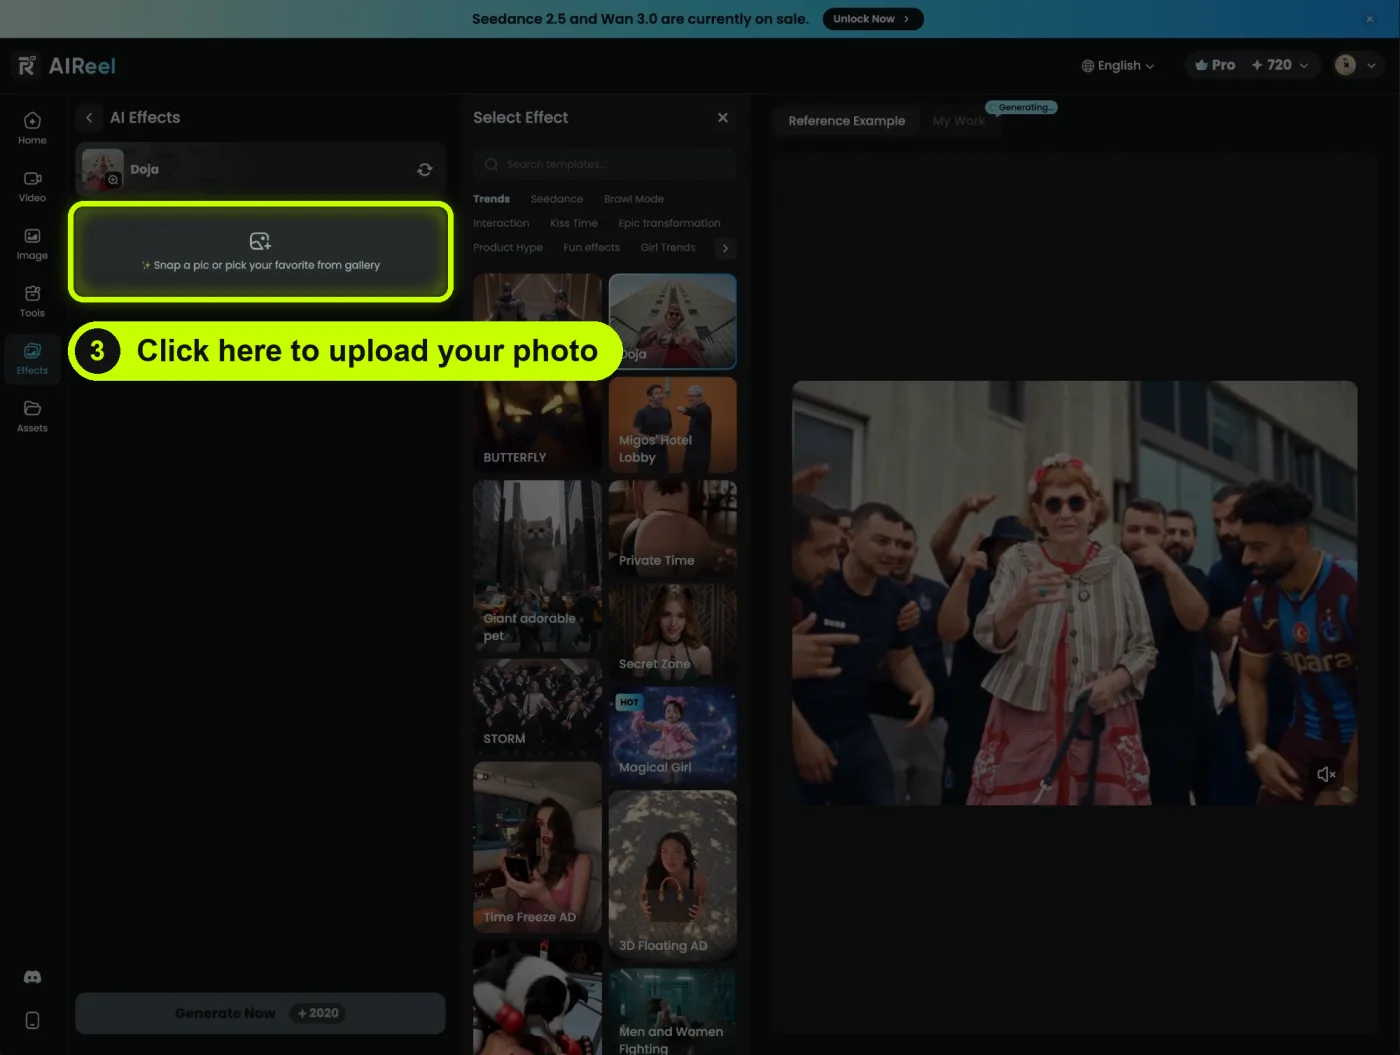Image resolution: width=1400 pixels, height=1055 pixels.
Task: Click Unlock Now in sale banner
Action: coord(872,19)
